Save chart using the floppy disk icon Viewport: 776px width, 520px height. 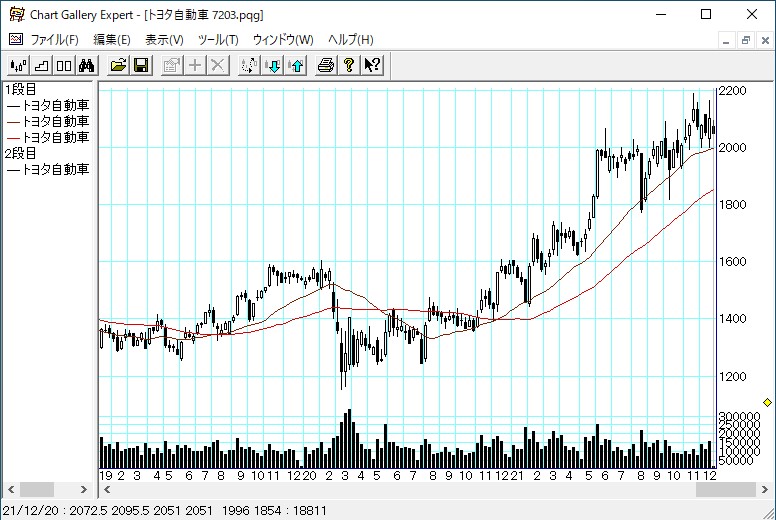pos(141,65)
